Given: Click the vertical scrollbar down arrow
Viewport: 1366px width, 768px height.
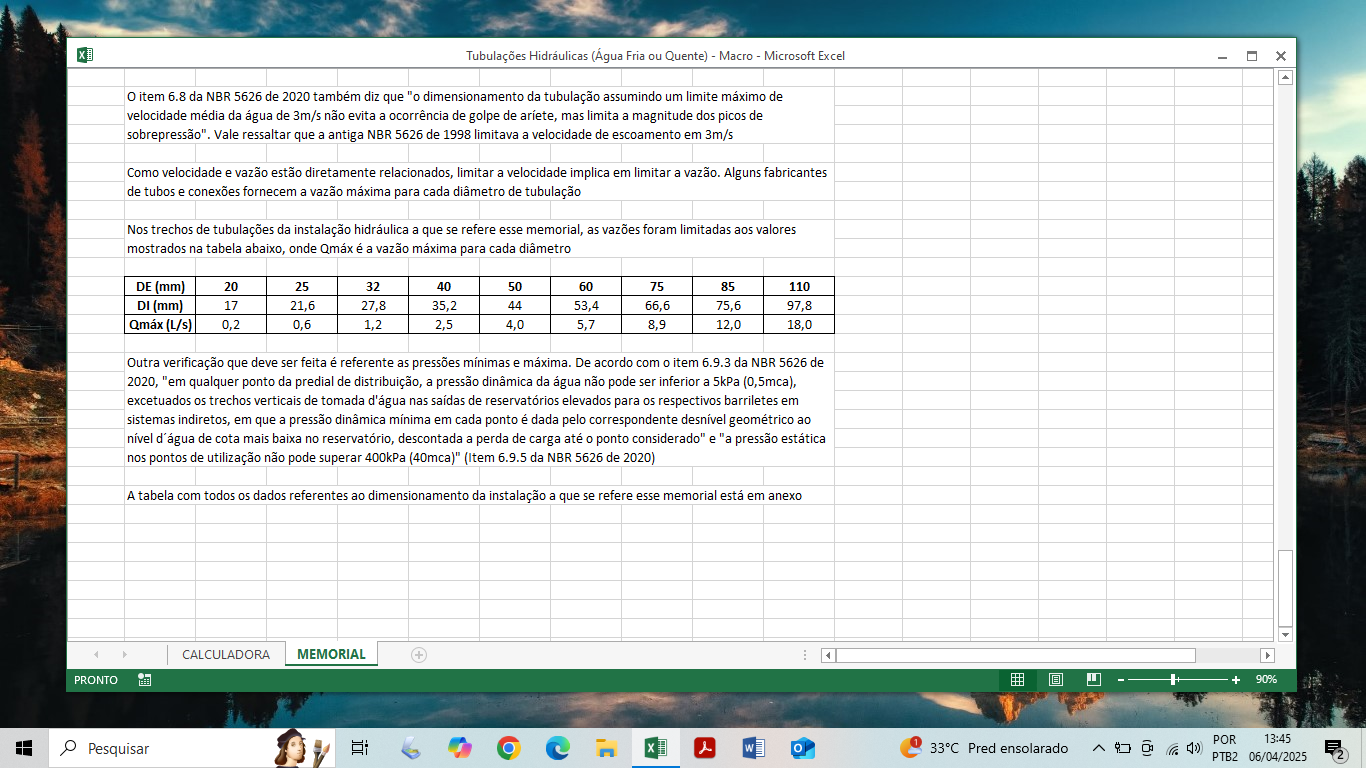Looking at the screenshot, I should point(1285,635).
